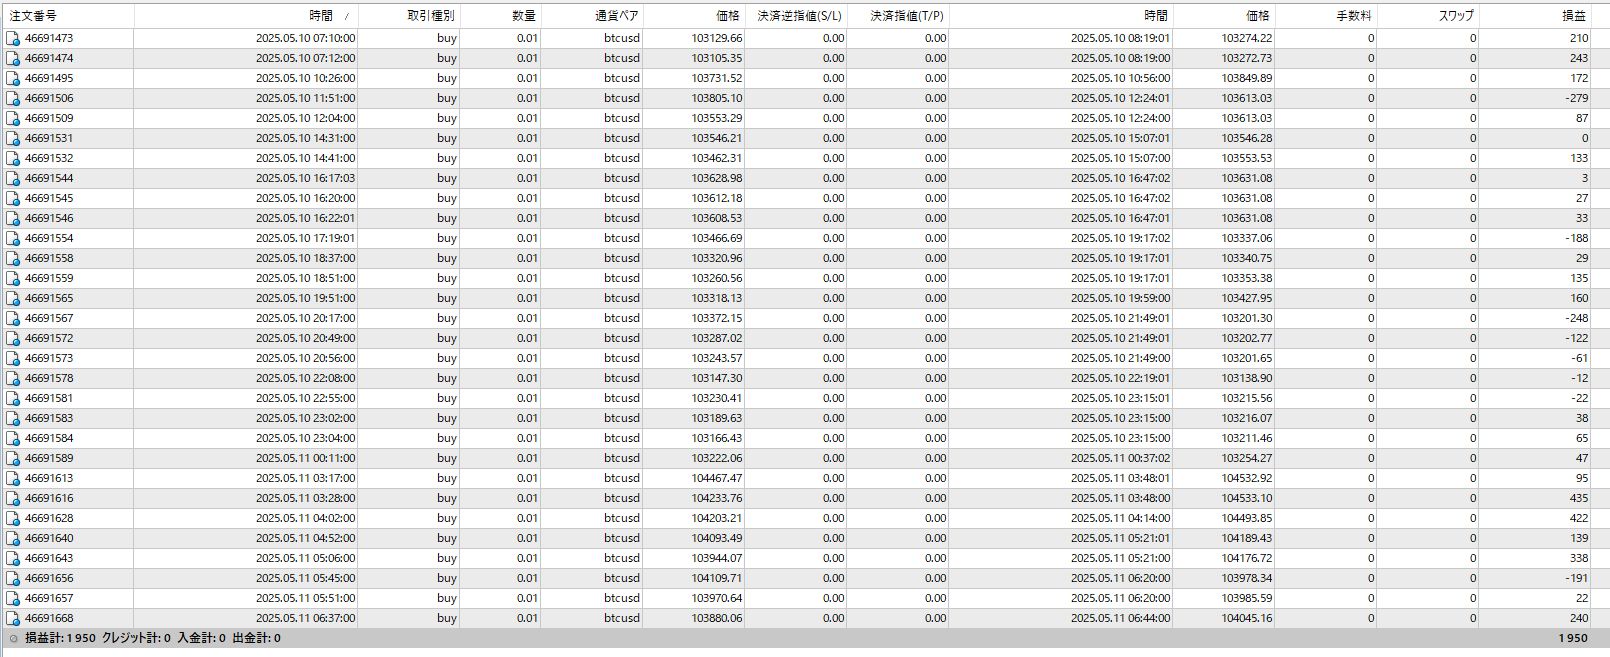Select the icon next to order 46691583
Image resolution: width=1610 pixels, height=657 pixels.
click(13, 418)
